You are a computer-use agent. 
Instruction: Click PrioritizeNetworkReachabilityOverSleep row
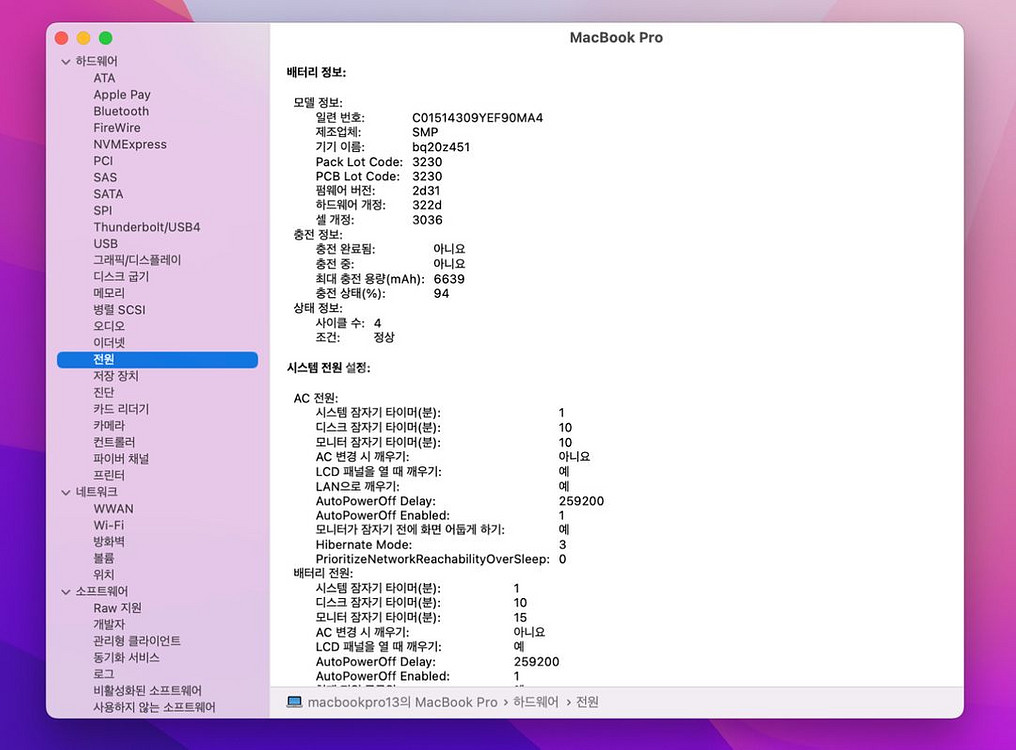pyautogui.click(x=441, y=559)
